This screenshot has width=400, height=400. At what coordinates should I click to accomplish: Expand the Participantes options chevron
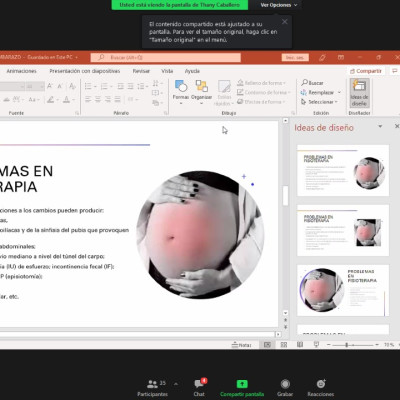(176, 384)
